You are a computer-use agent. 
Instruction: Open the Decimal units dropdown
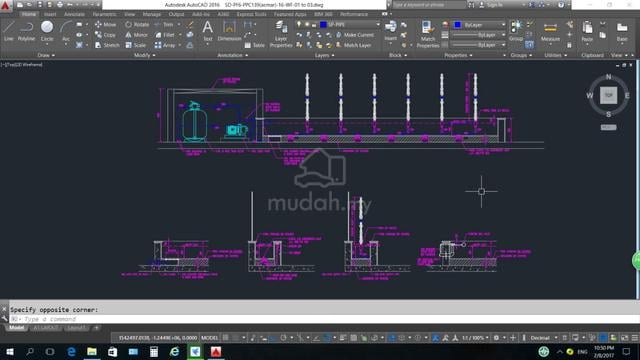point(543,338)
